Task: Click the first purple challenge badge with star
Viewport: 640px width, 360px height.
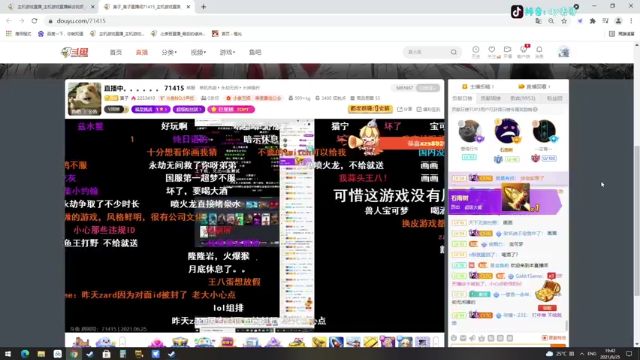Action: pos(151,109)
